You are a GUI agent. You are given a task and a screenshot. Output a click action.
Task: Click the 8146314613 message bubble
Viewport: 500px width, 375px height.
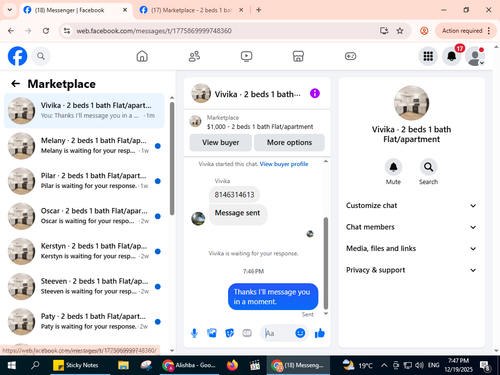click(x=234, y=195)
